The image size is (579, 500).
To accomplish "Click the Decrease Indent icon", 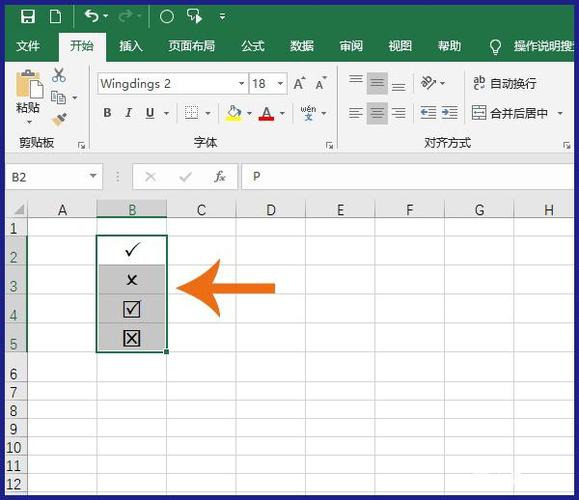I will tap(428, 112).
